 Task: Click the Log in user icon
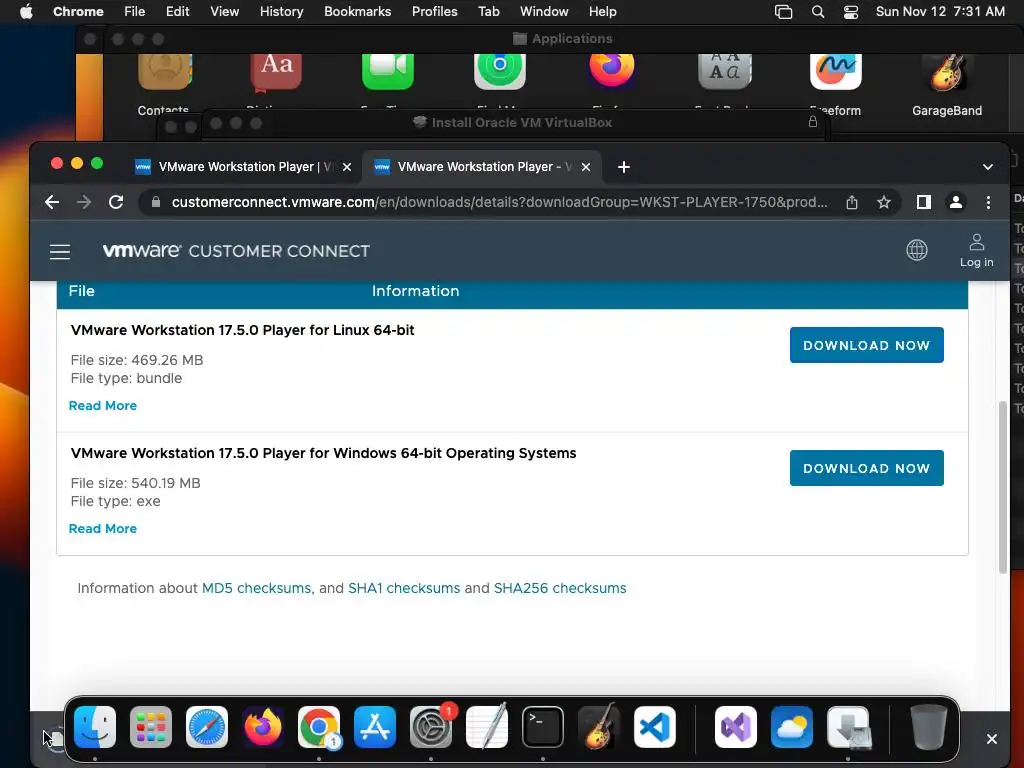(x=976, y=251)
